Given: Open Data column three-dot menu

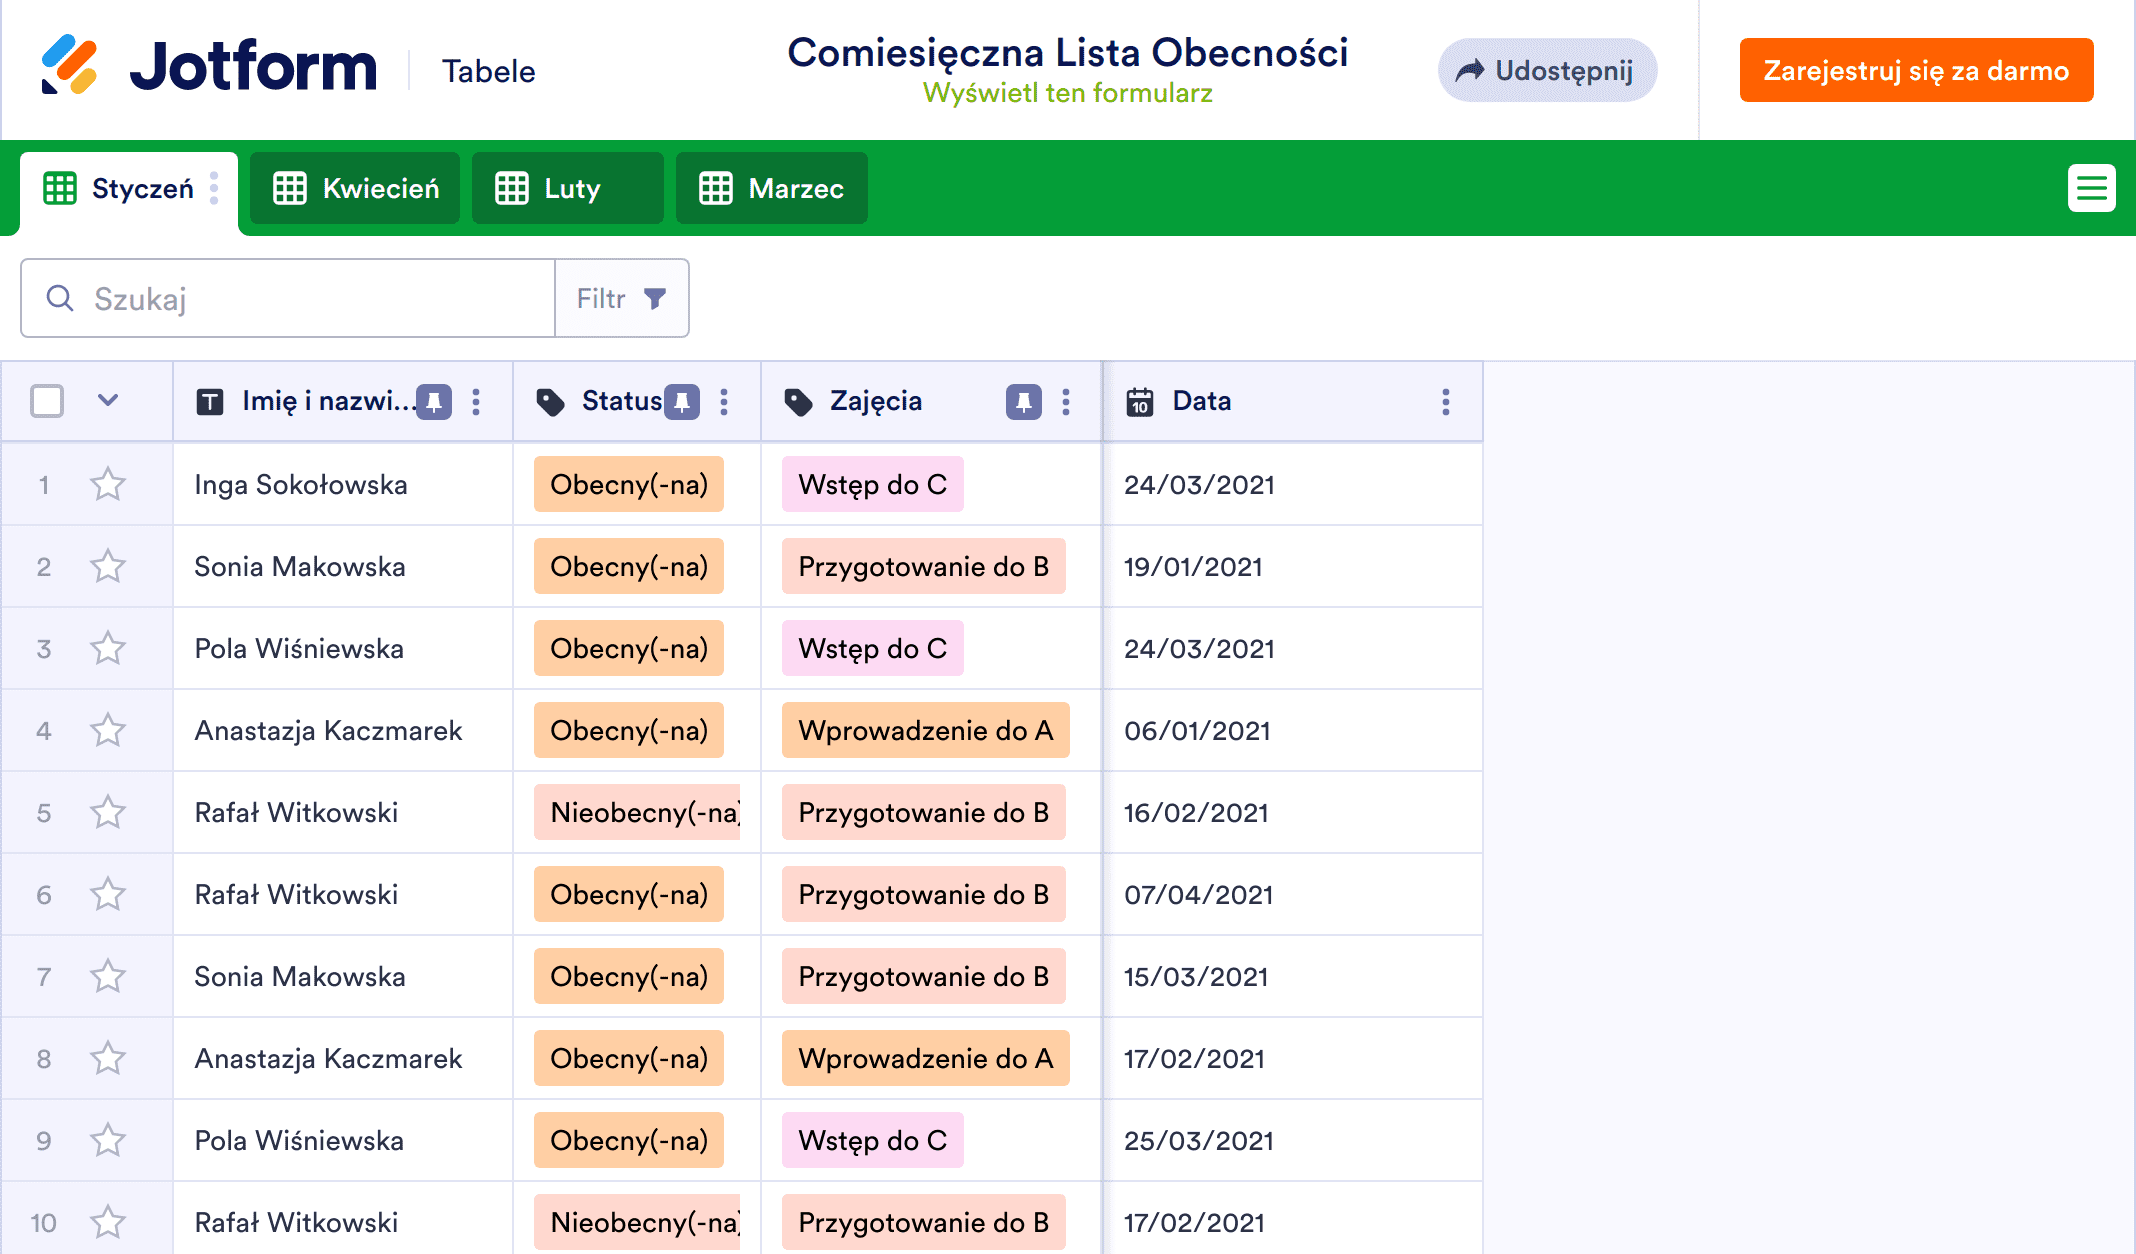Looking at the screenshot, I should 1445,402.
